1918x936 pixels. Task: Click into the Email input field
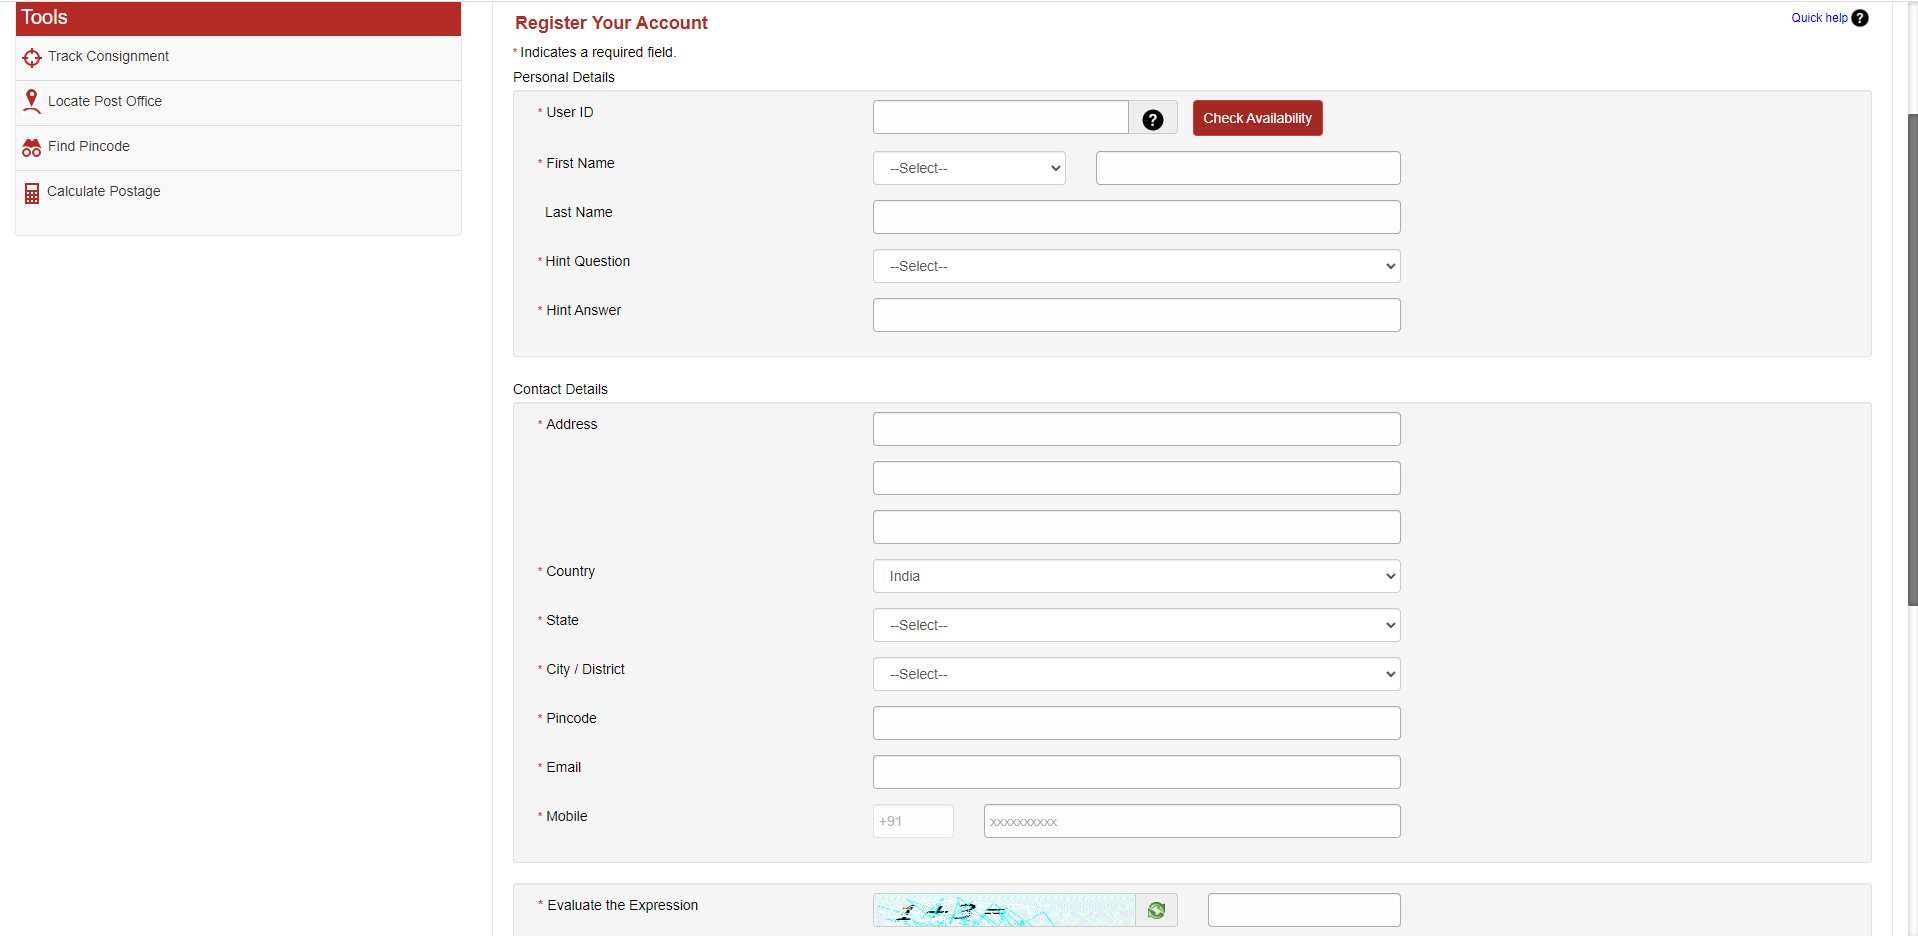coord(1136,772)
